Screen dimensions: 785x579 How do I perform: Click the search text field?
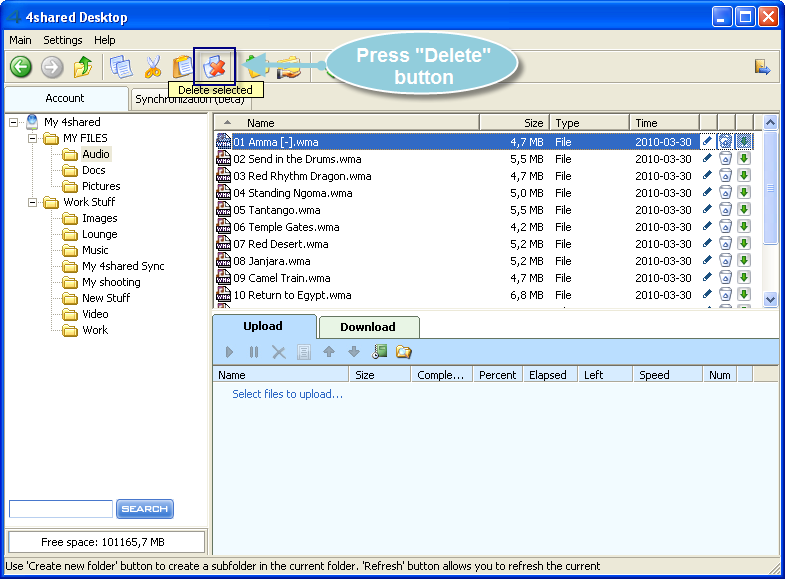coord(61,509)
